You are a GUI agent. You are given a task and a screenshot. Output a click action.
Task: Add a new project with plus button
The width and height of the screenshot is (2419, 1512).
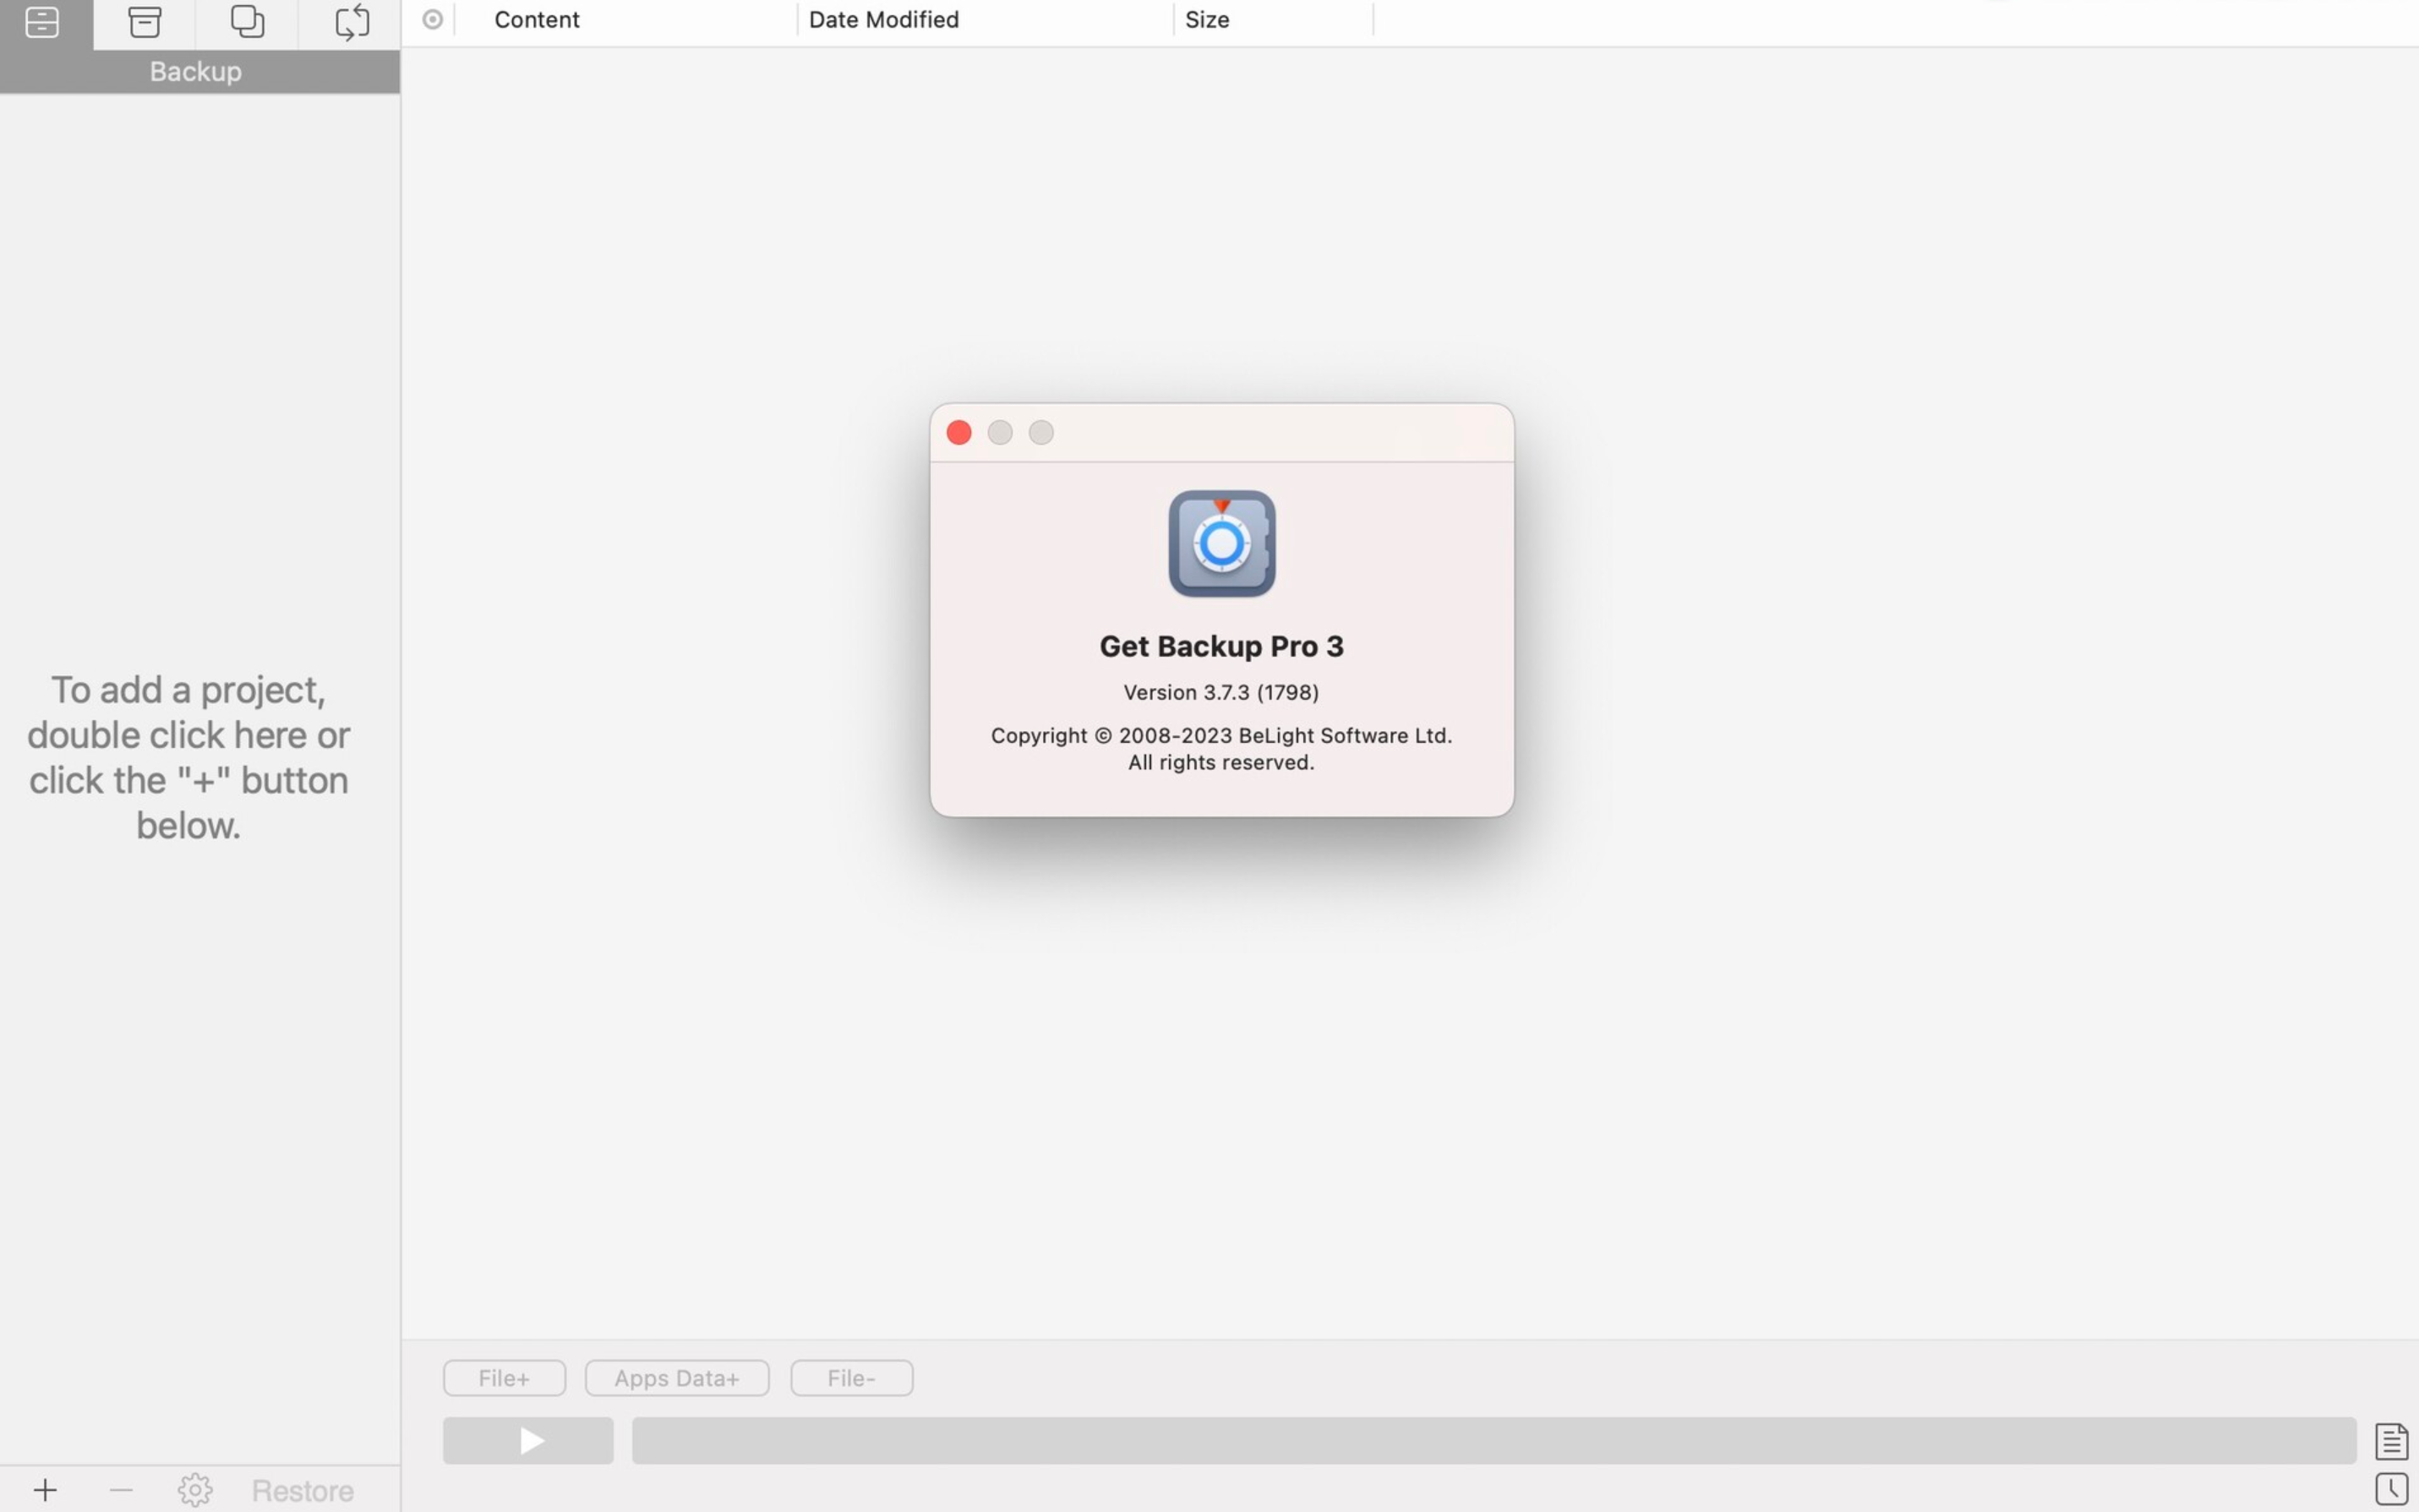(x=45, y=1490)
